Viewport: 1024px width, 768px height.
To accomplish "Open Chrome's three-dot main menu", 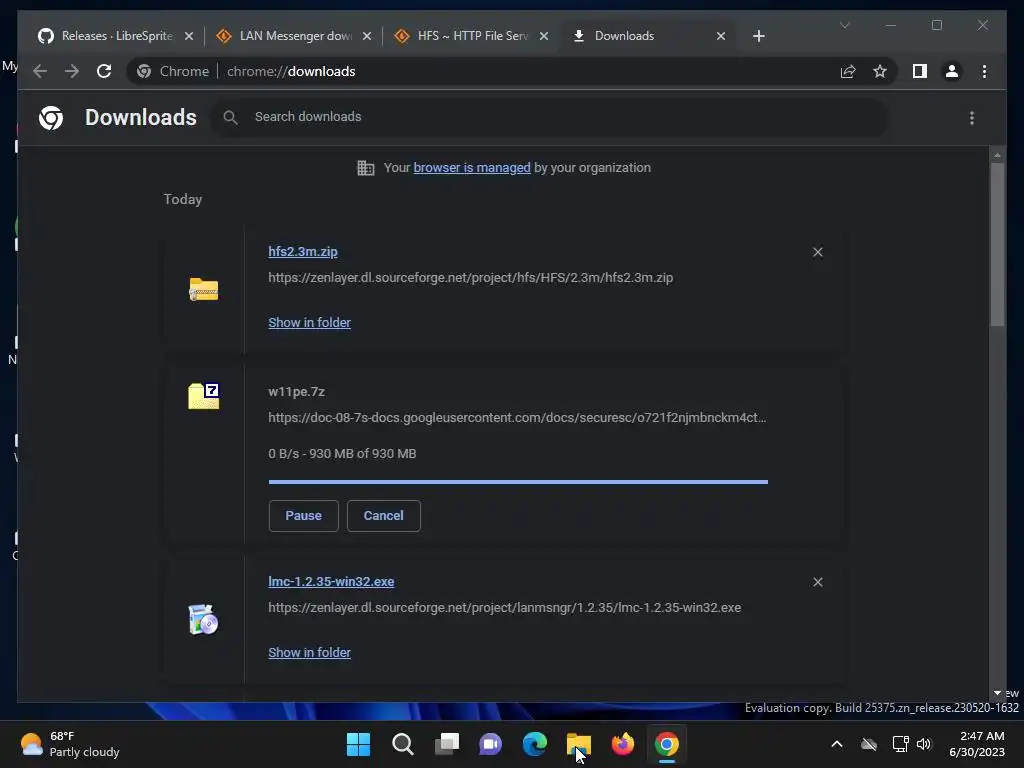I will coord(984,71).
